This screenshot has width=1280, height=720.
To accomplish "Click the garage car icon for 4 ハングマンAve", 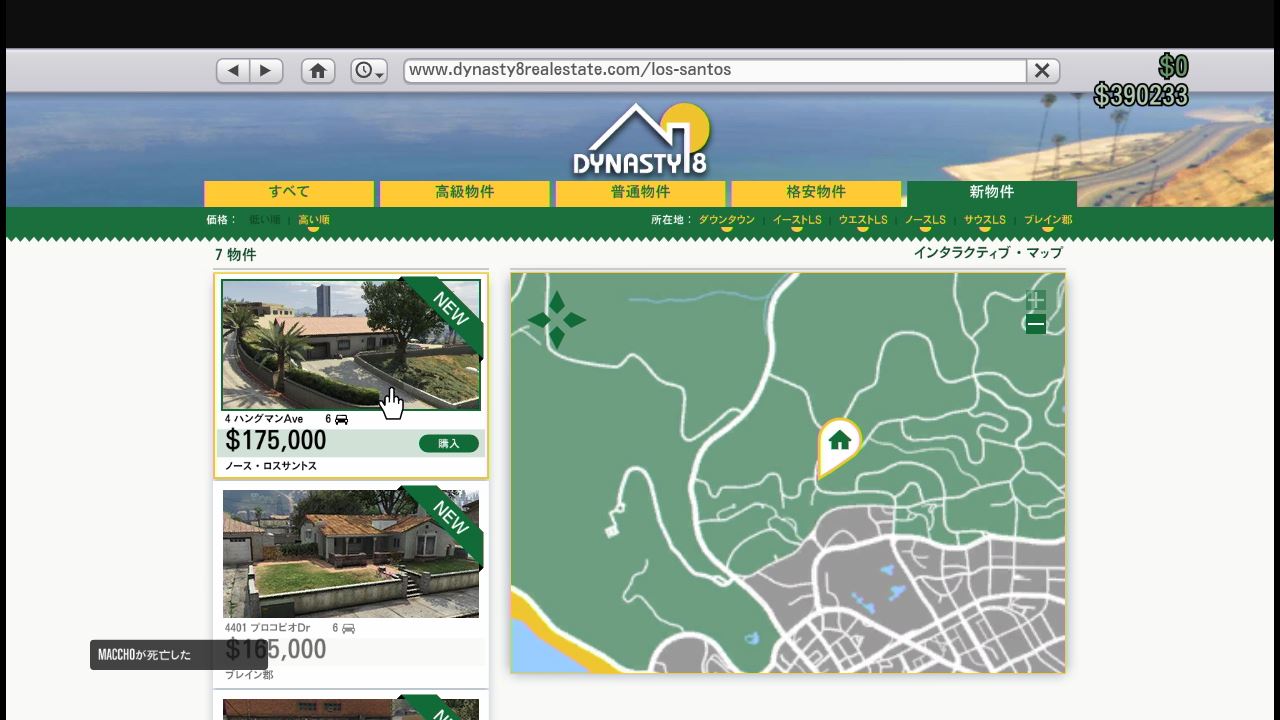I will [x=342, y=419].
